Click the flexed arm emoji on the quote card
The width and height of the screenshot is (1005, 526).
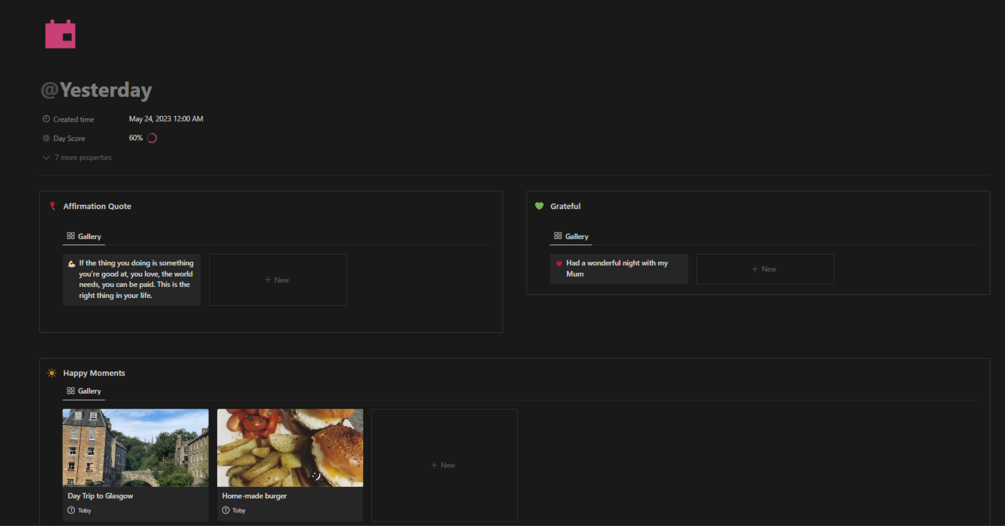pyautogui.click(x=71, y=263)
